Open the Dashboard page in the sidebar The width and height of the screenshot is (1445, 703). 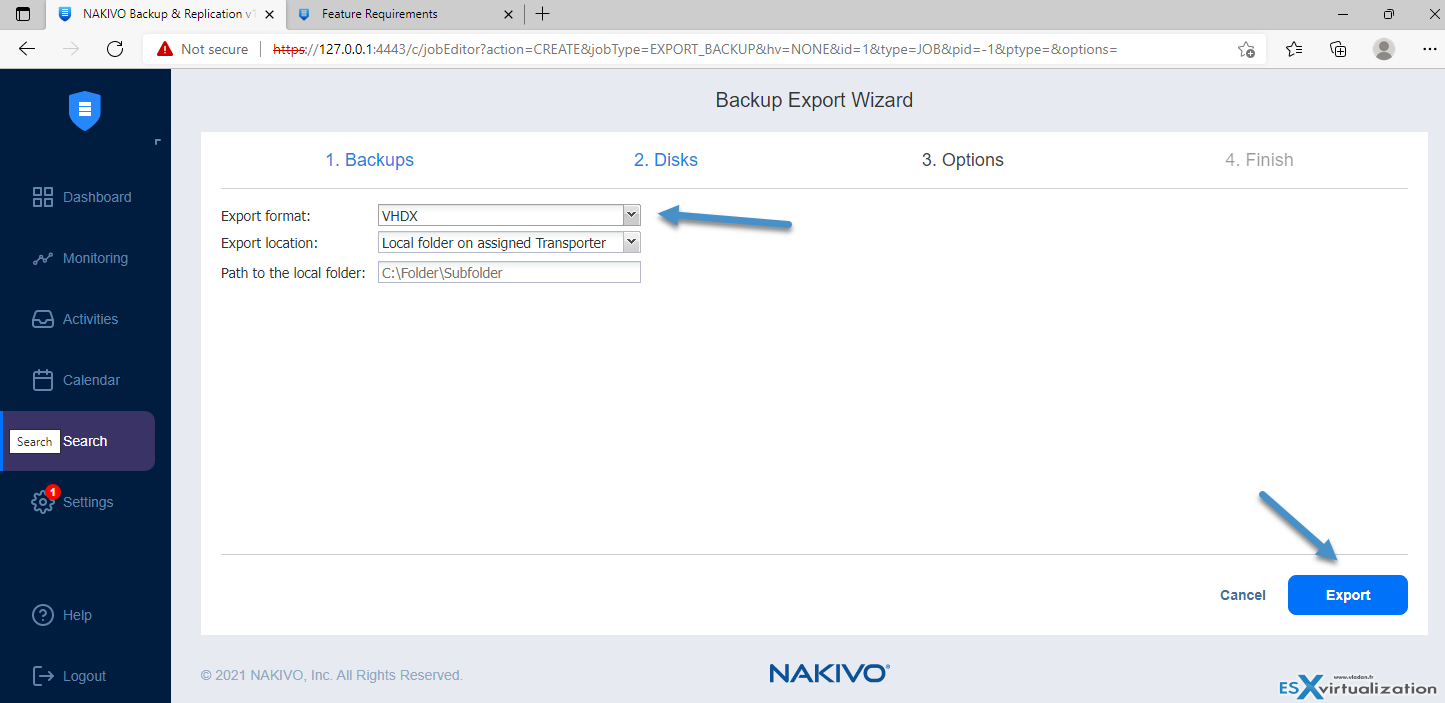point(82,197)
